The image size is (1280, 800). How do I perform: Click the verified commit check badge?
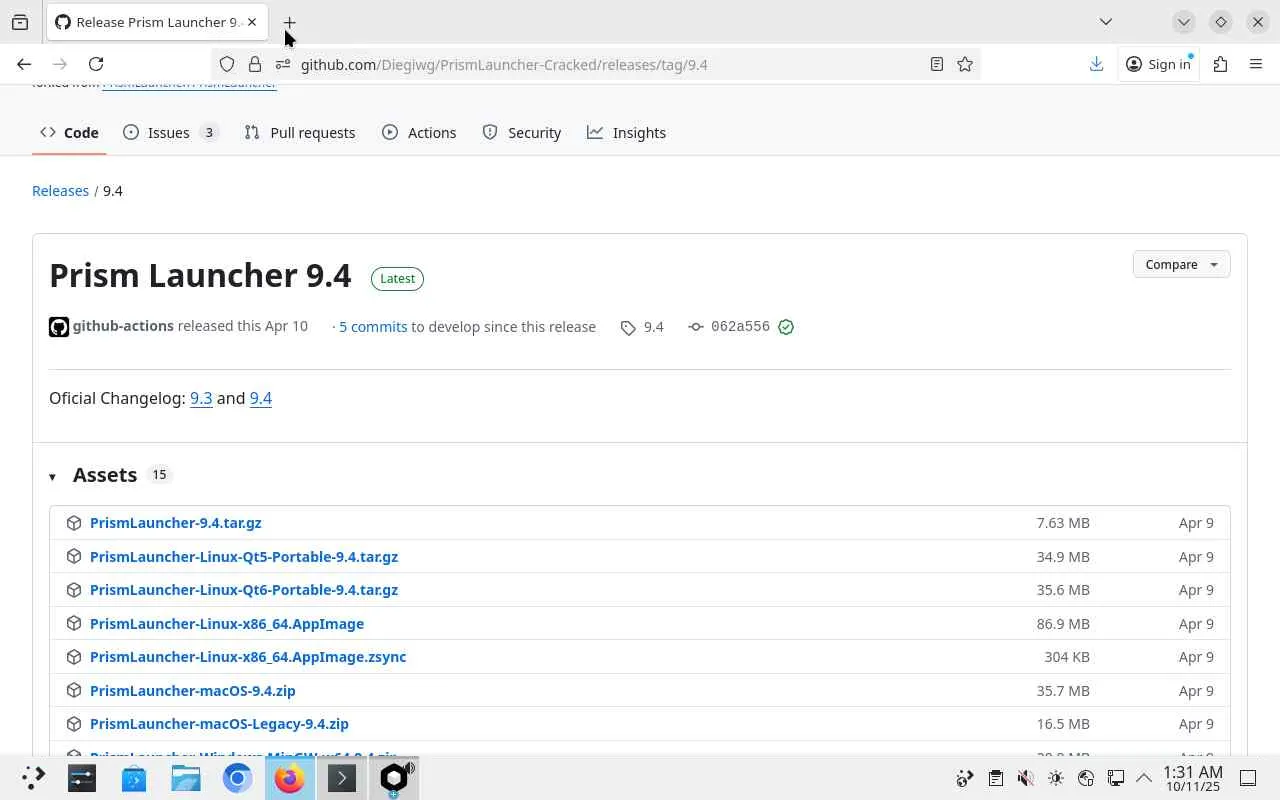pos(786,327)
